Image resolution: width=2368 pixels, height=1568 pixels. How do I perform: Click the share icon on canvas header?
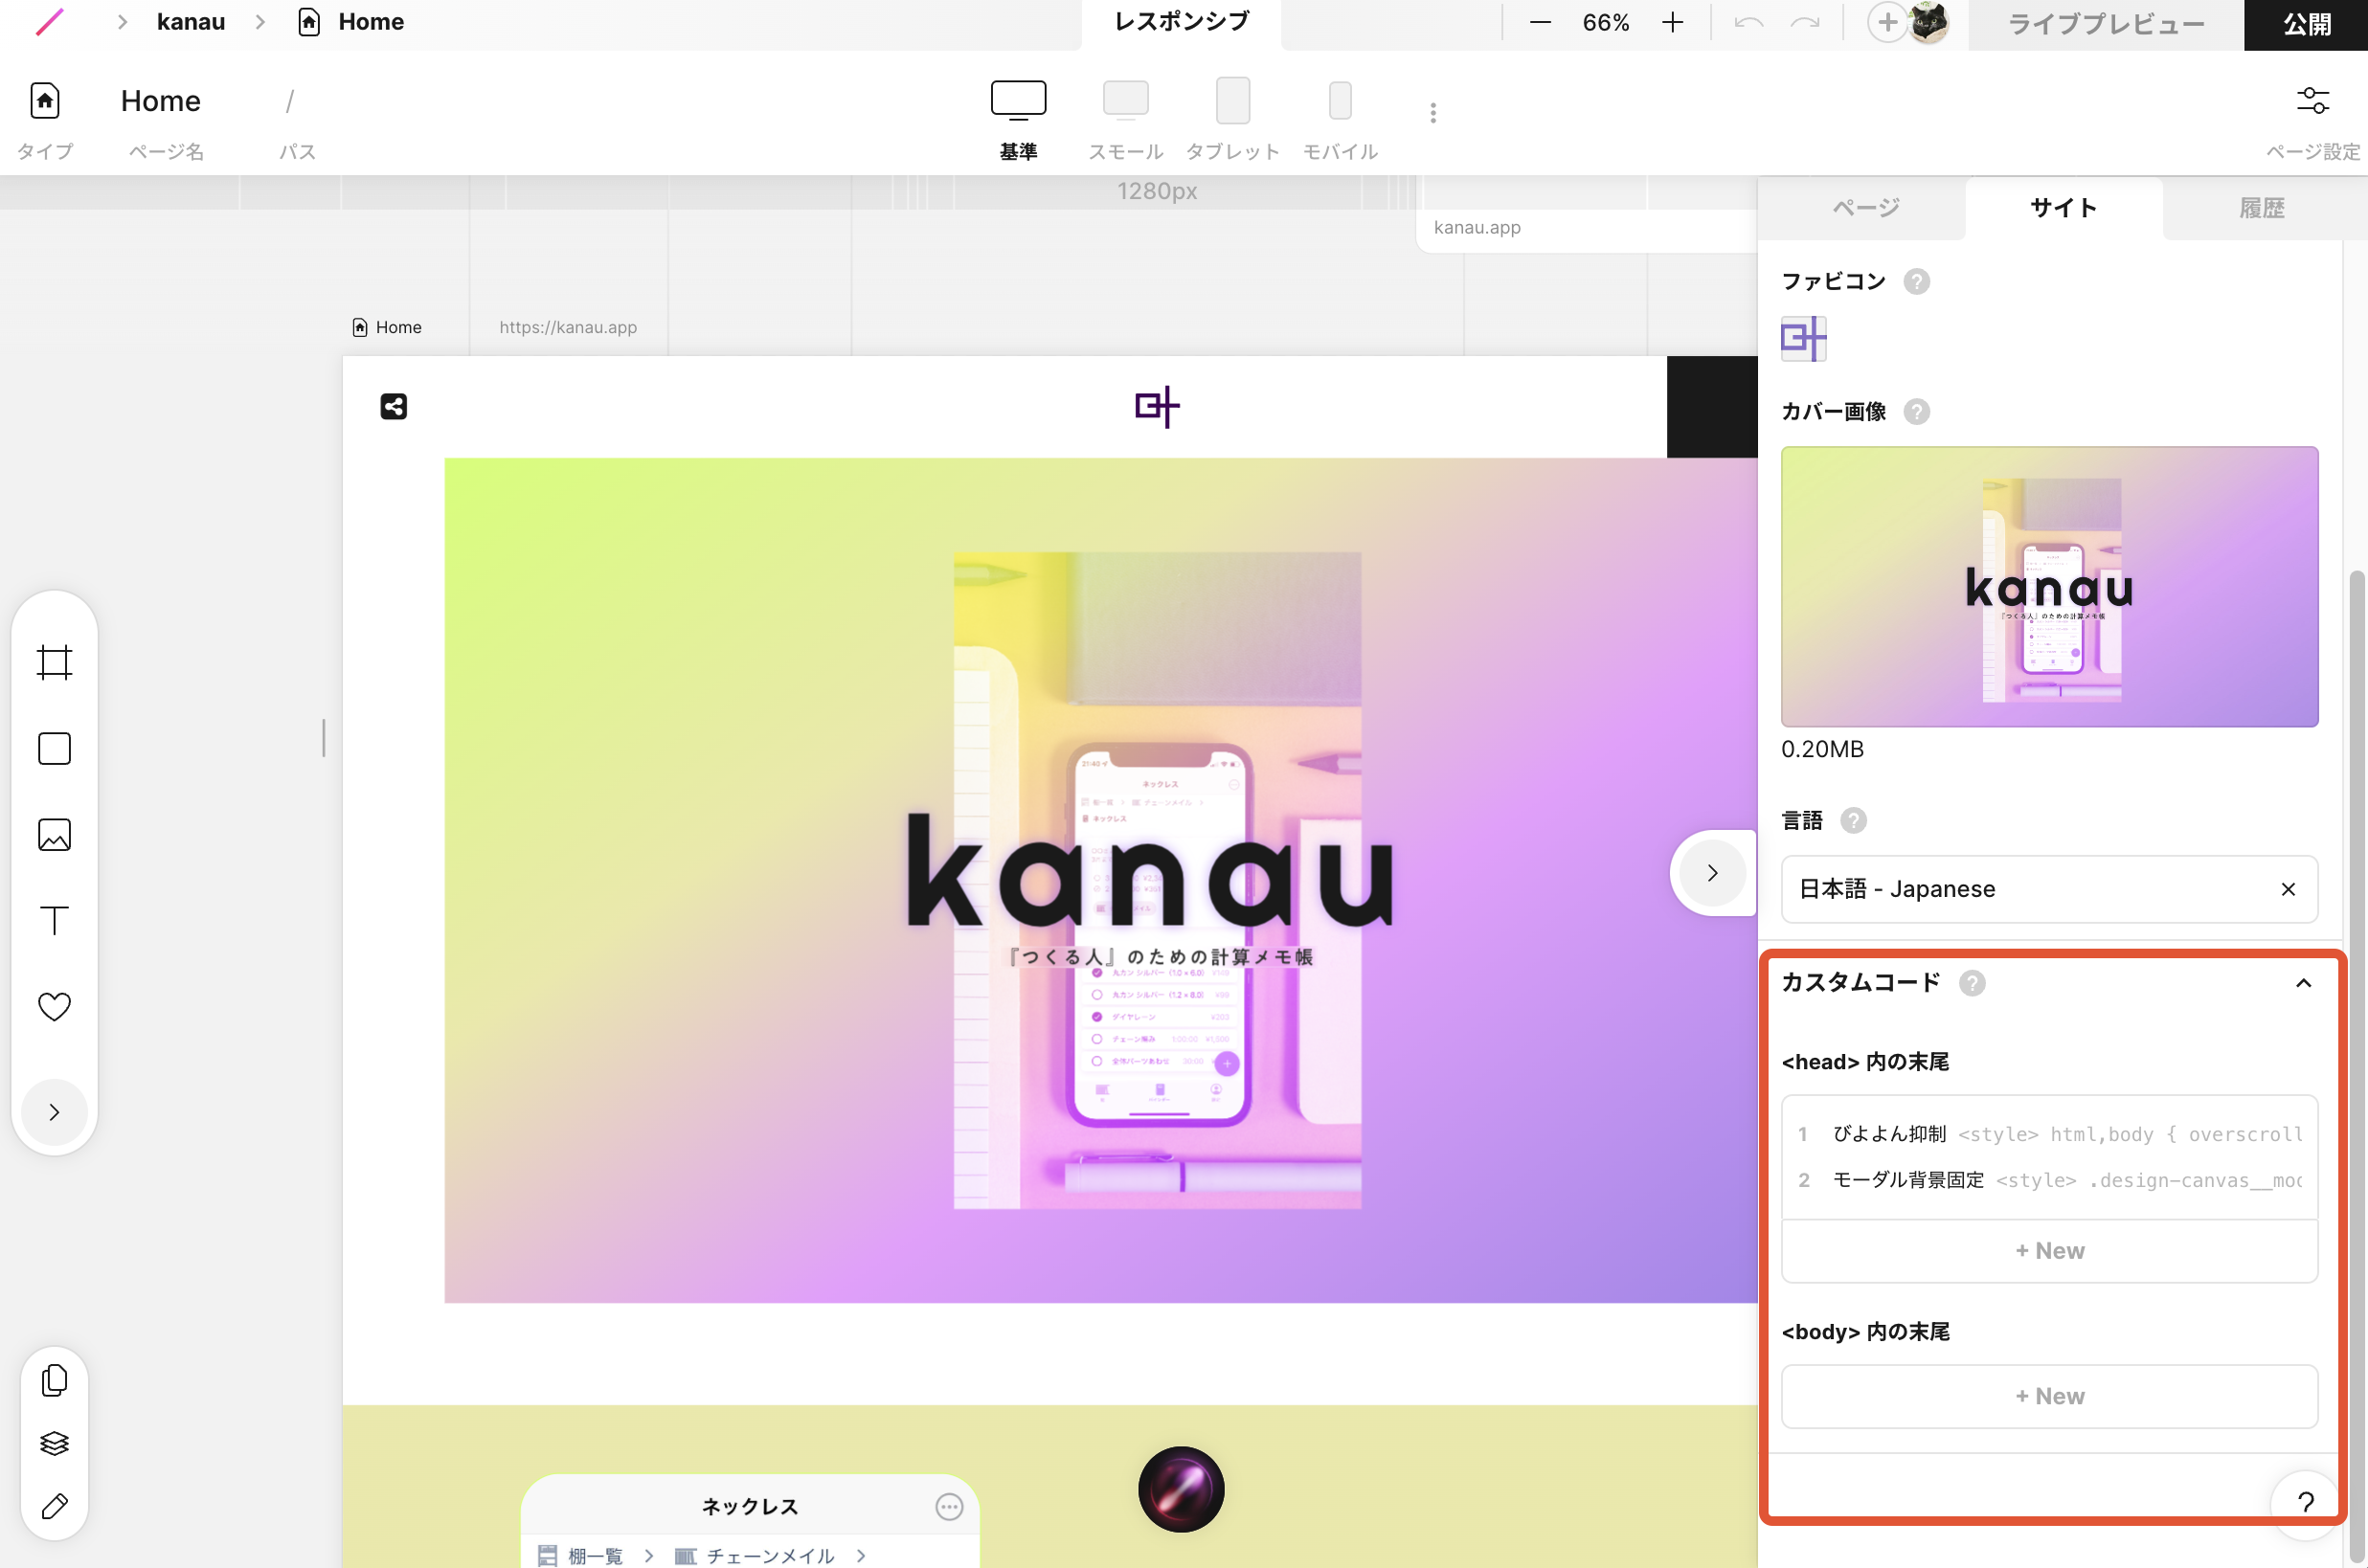click(x=394, y=407)
